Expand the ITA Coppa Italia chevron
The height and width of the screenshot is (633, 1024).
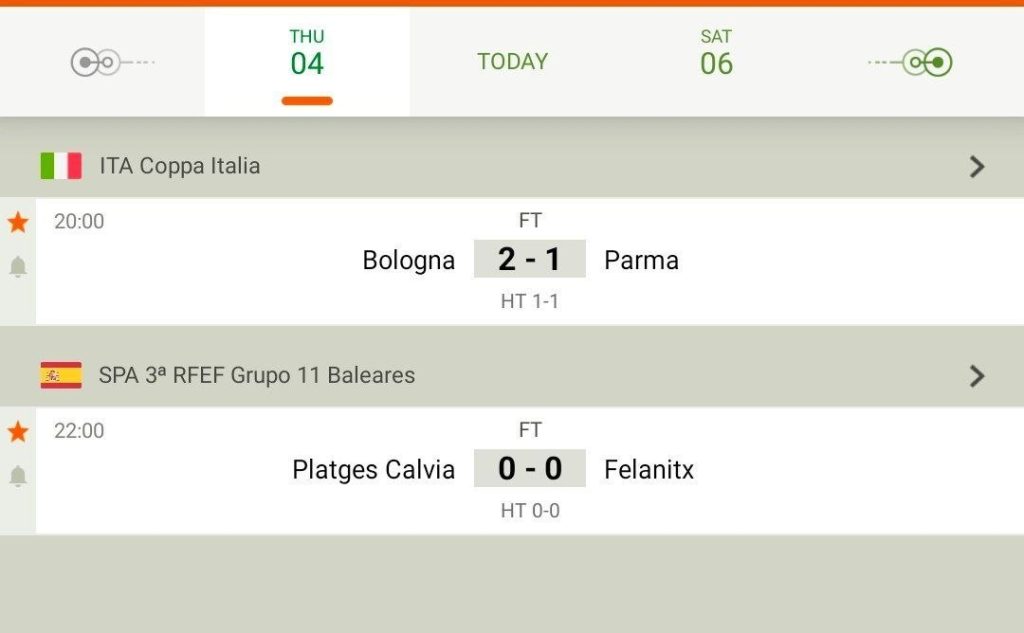[x=977, y=167]
